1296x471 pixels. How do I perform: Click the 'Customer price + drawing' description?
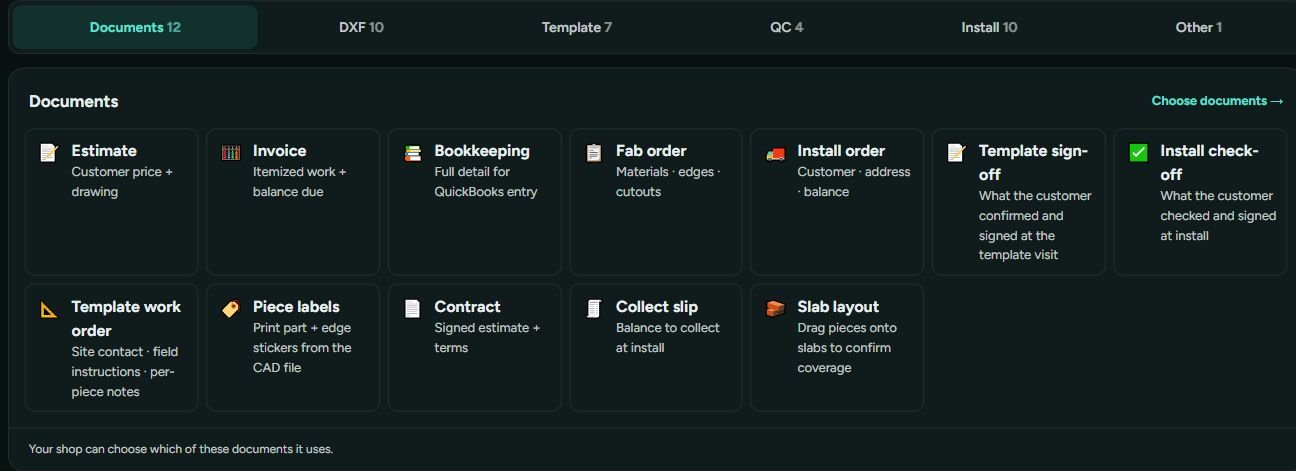[122, 182]
